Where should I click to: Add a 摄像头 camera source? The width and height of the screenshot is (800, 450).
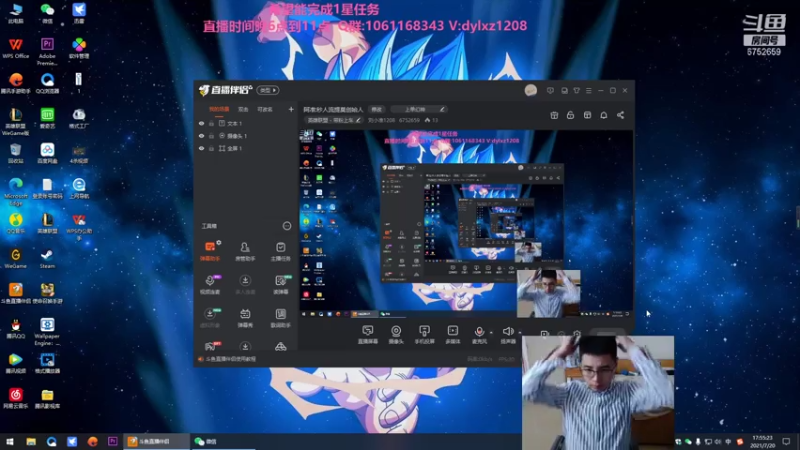point(396,335)
